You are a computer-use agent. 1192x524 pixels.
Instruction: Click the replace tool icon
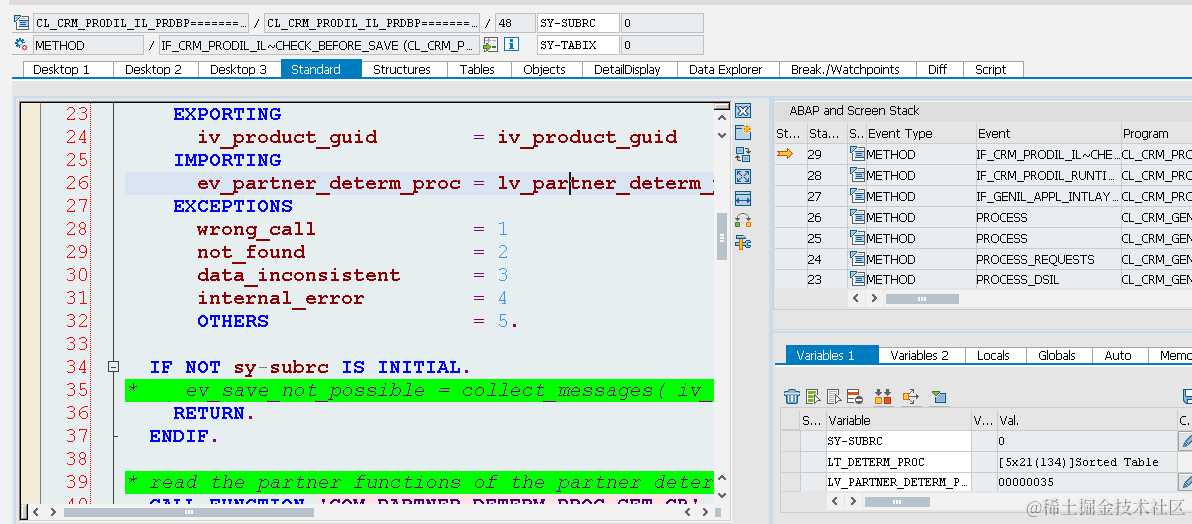click(743, 154)
